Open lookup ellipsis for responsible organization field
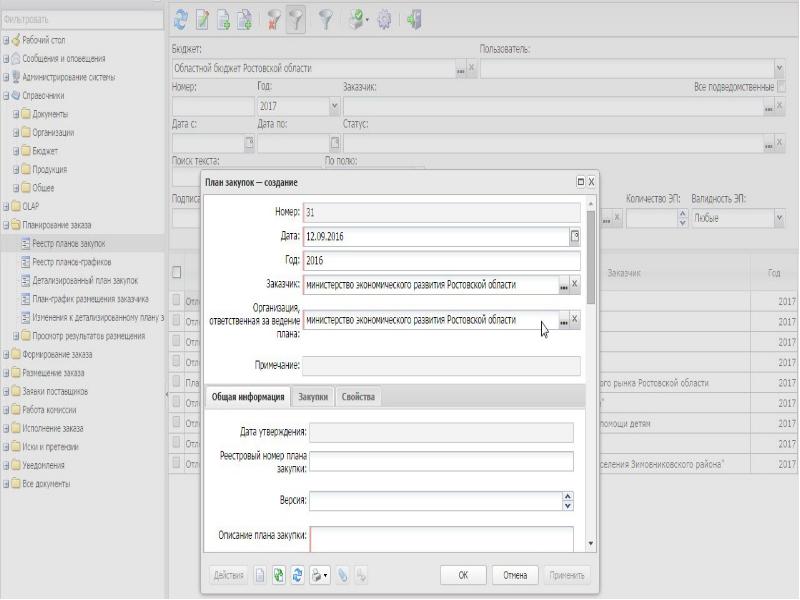The width and height of the screenshot is (800, 600). (x=563, y=320)
